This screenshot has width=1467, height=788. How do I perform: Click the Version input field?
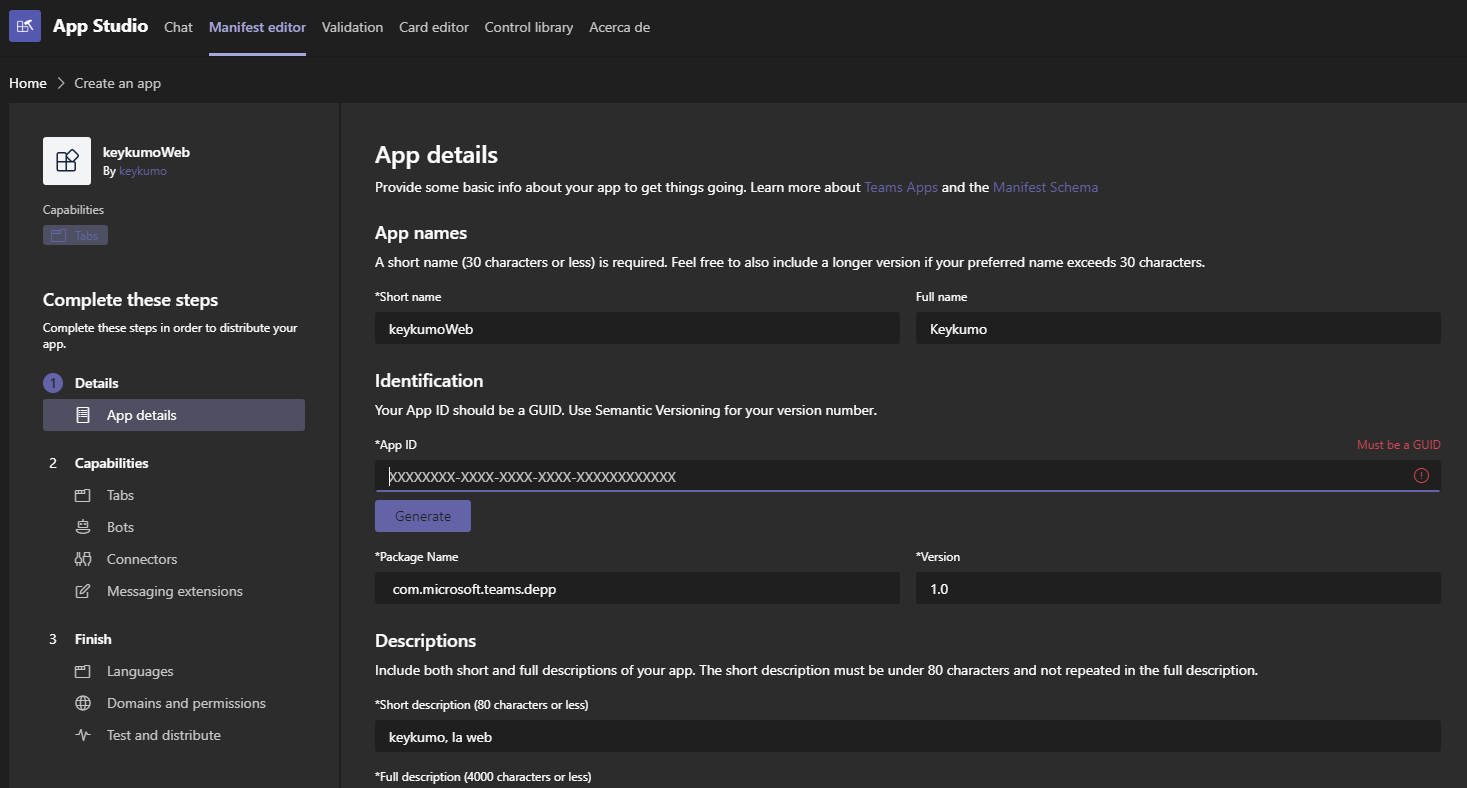(1178, 588)
